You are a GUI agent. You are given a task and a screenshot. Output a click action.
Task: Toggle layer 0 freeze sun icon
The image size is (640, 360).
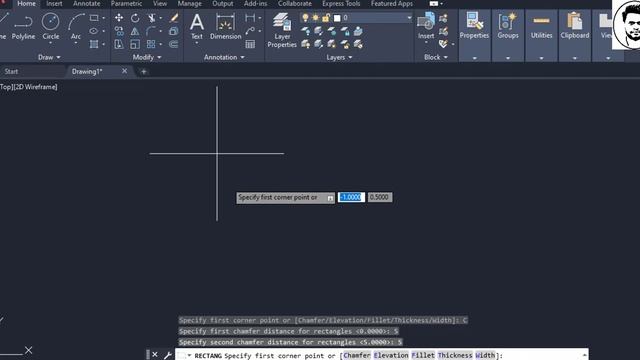click(x=315, y=18)
